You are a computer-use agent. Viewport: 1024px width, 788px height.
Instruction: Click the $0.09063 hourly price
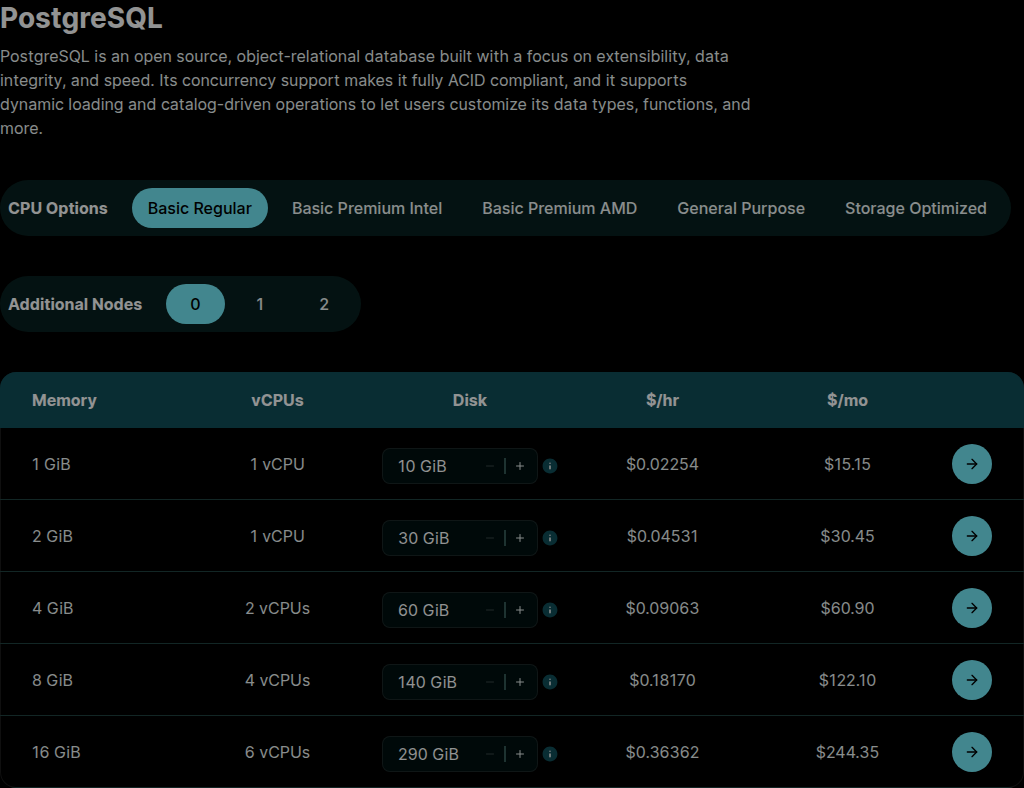pyautogui.click(x=662, y=608)
